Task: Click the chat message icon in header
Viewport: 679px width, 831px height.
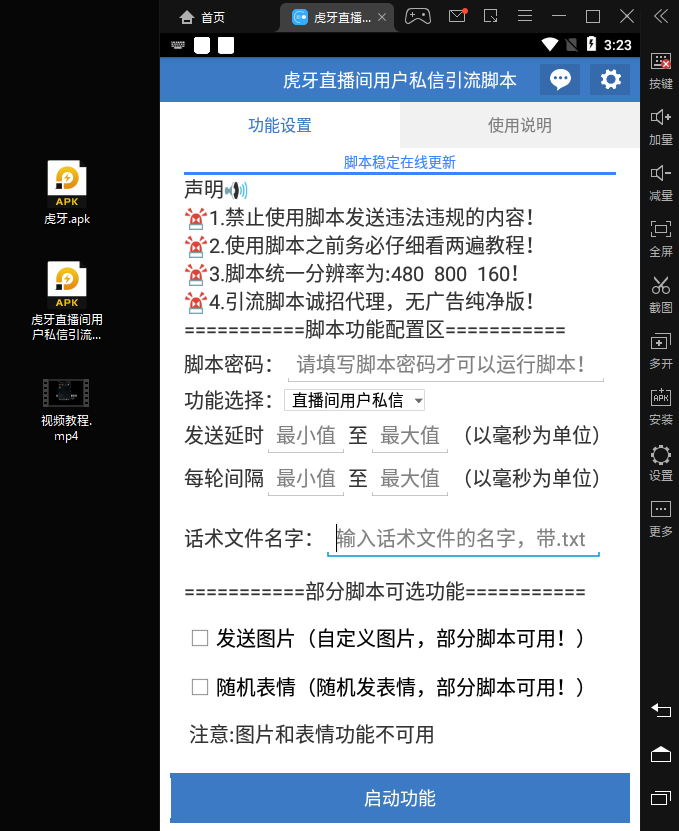Action: coord(560,80)
